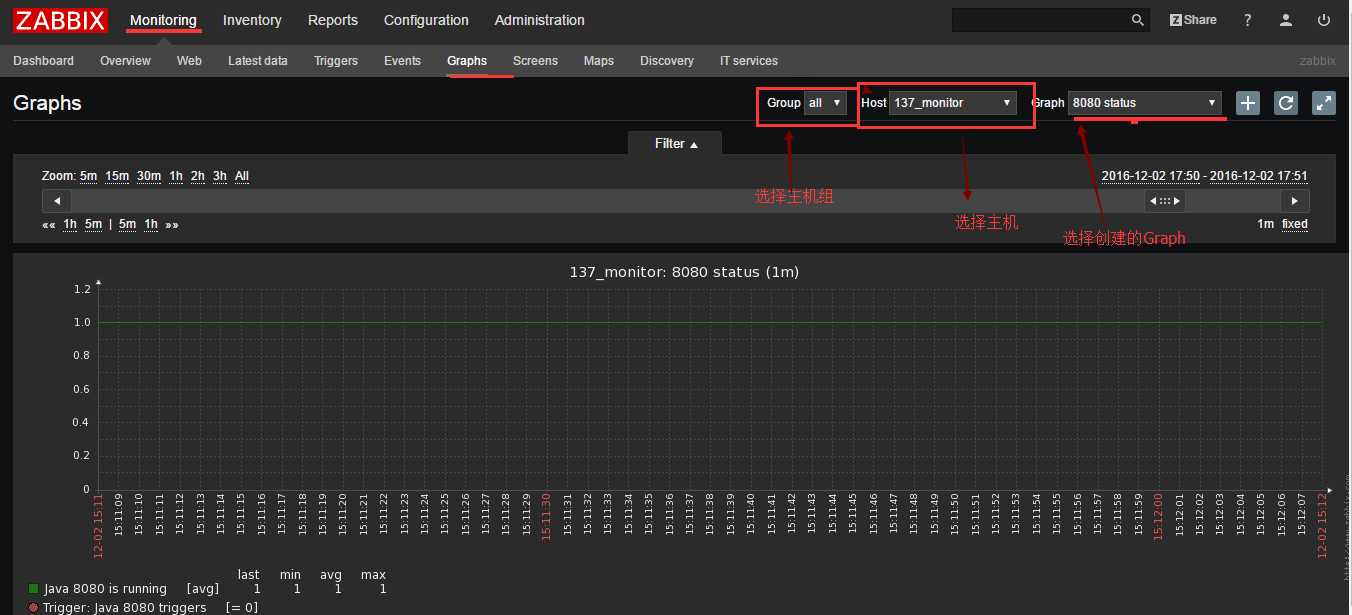Click inside the top search field
1352x615 pixels.
pos(1040,20)
